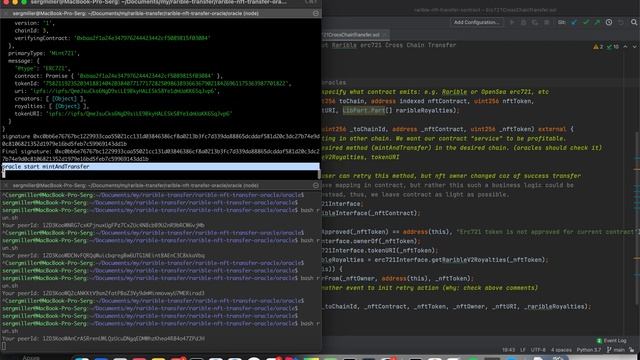
Task: Open Git history clock icon
Action: click(x=609, y=22)
